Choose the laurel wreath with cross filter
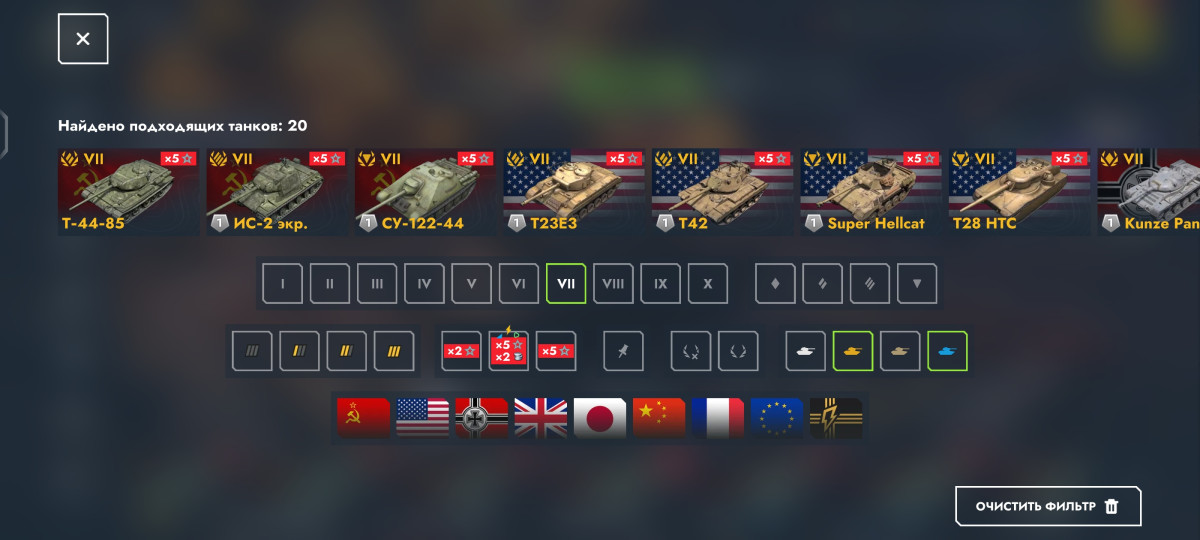The height and width of the screenshot is (540, 1200). pyautogui.click(x=691, y=351)
